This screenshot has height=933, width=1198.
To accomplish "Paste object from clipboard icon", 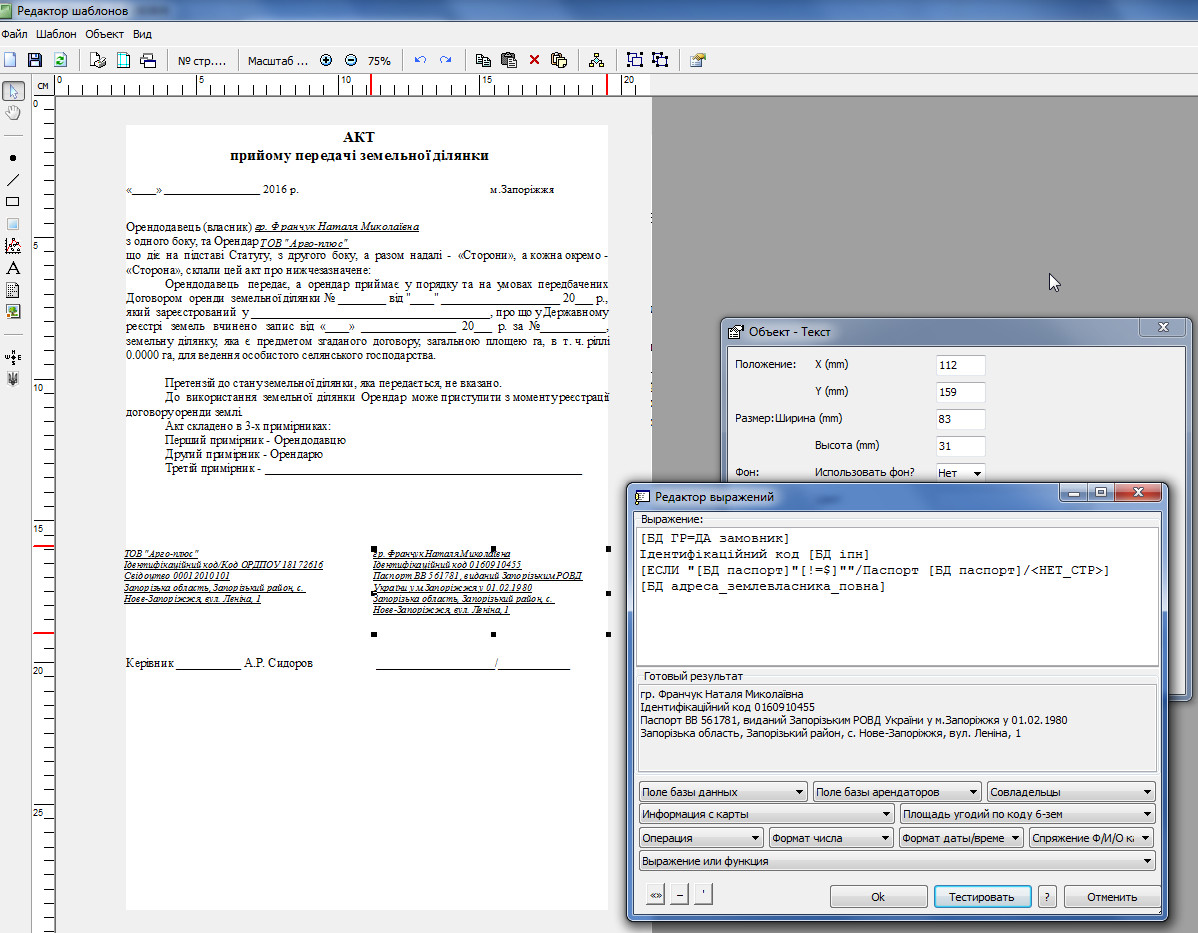I will click(509, 60).
